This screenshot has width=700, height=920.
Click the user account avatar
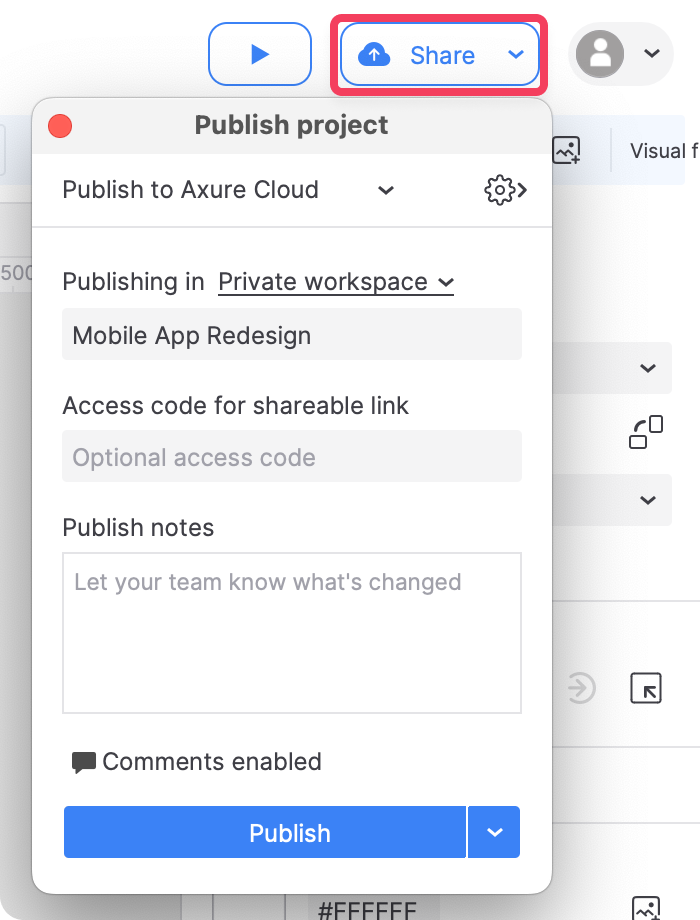point(600,54)
